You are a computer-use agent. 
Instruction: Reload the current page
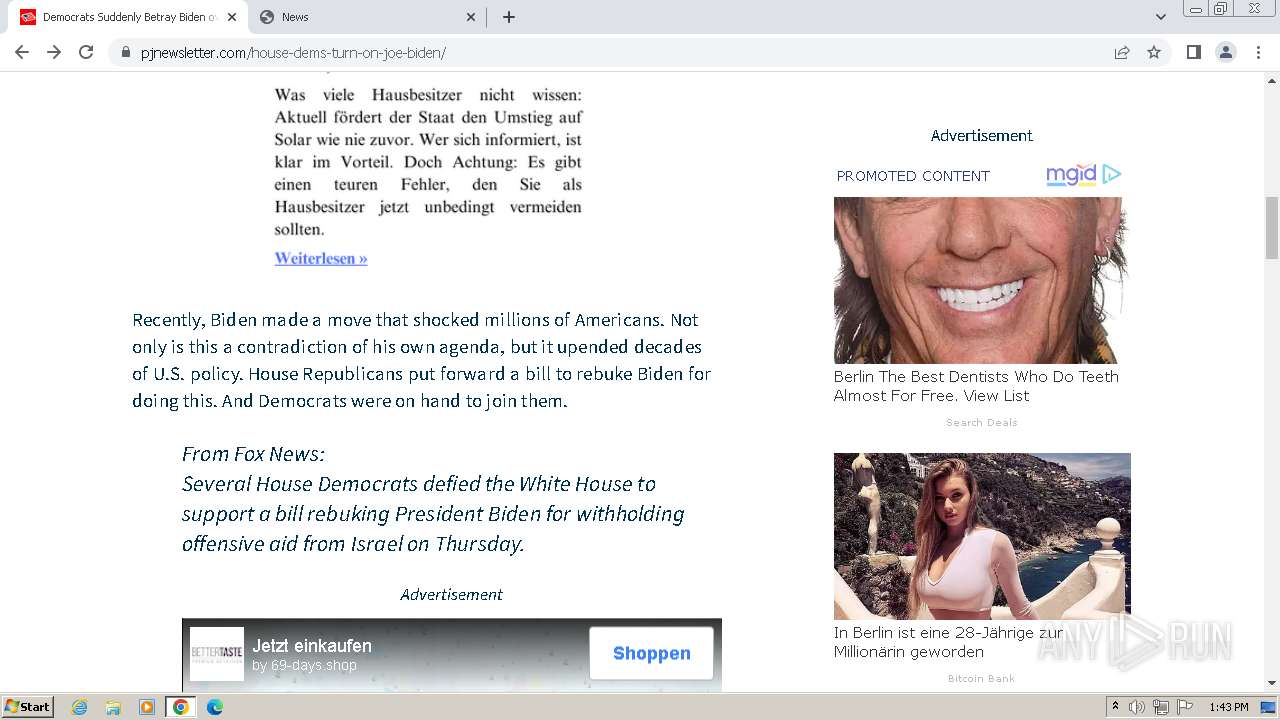[x=86, y=52]
